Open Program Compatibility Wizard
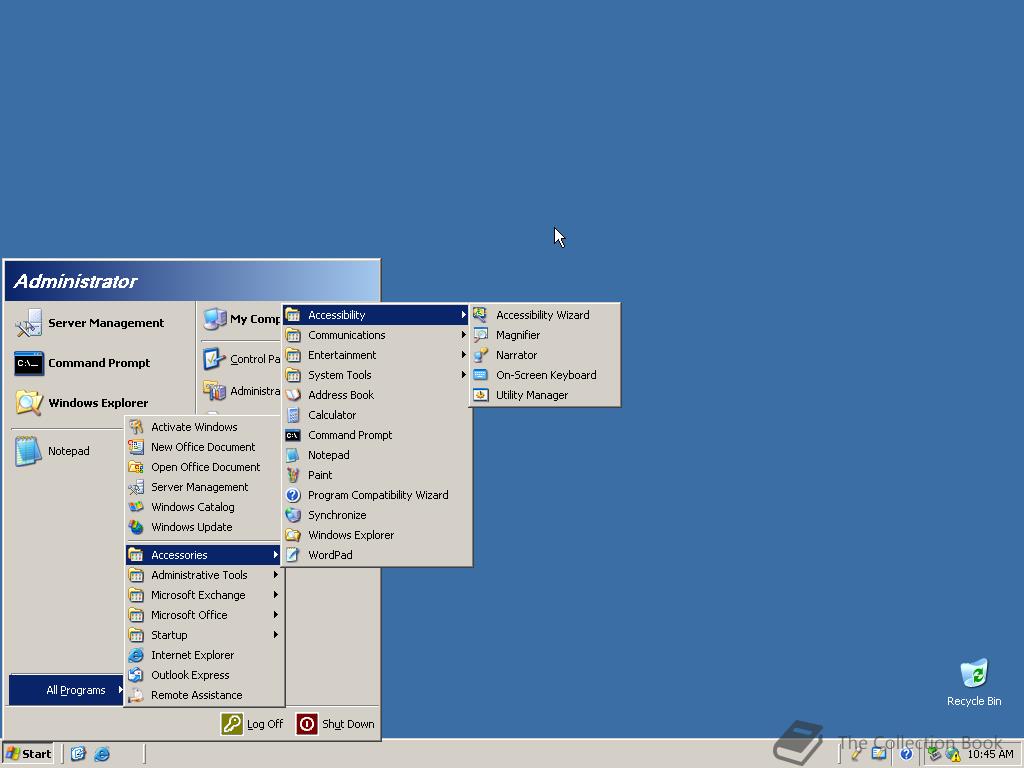The image size is (1024, 768). click(x=377, y=495)
